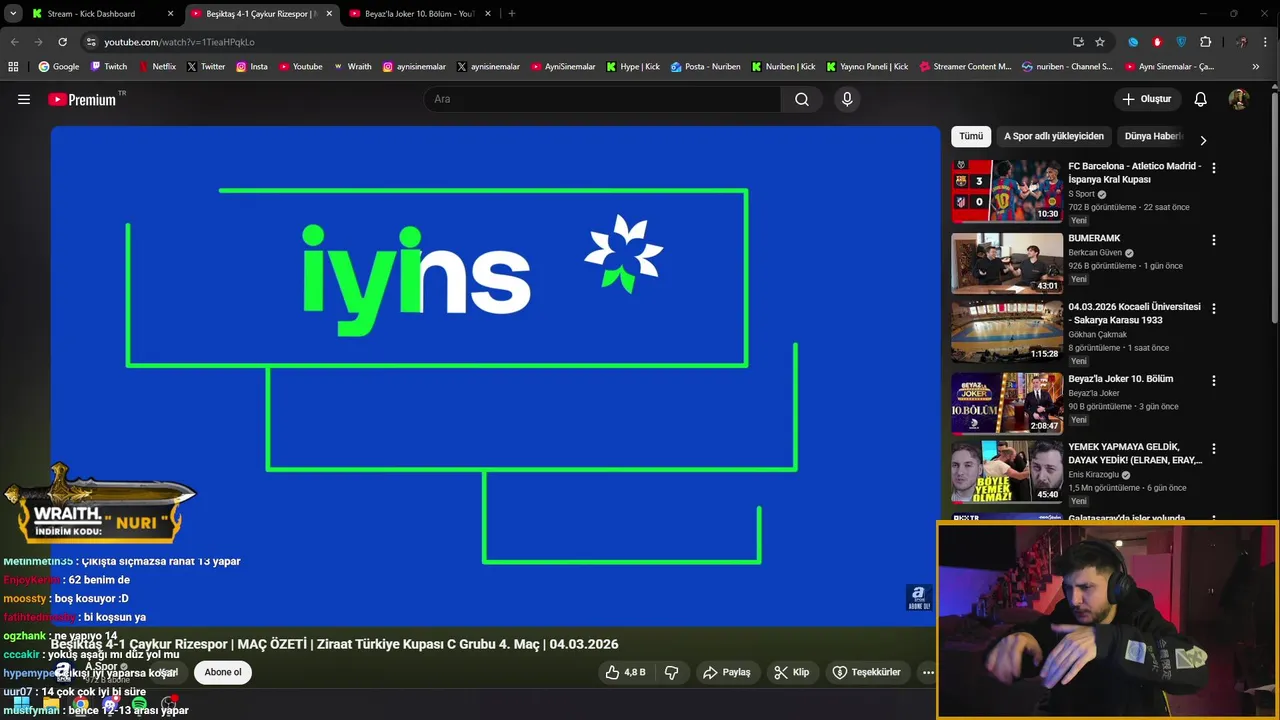
Task: Open more options ellipsis below the video
Action: pos(928,672)
